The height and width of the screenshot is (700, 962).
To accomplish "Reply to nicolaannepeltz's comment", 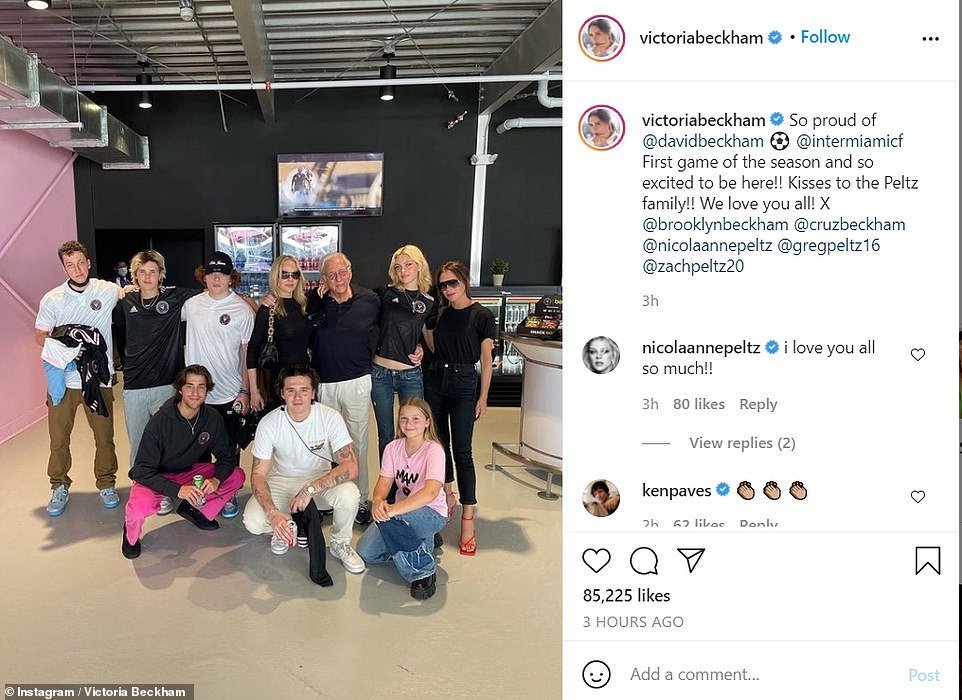I will pyautogui.click(x=758, y=404).
